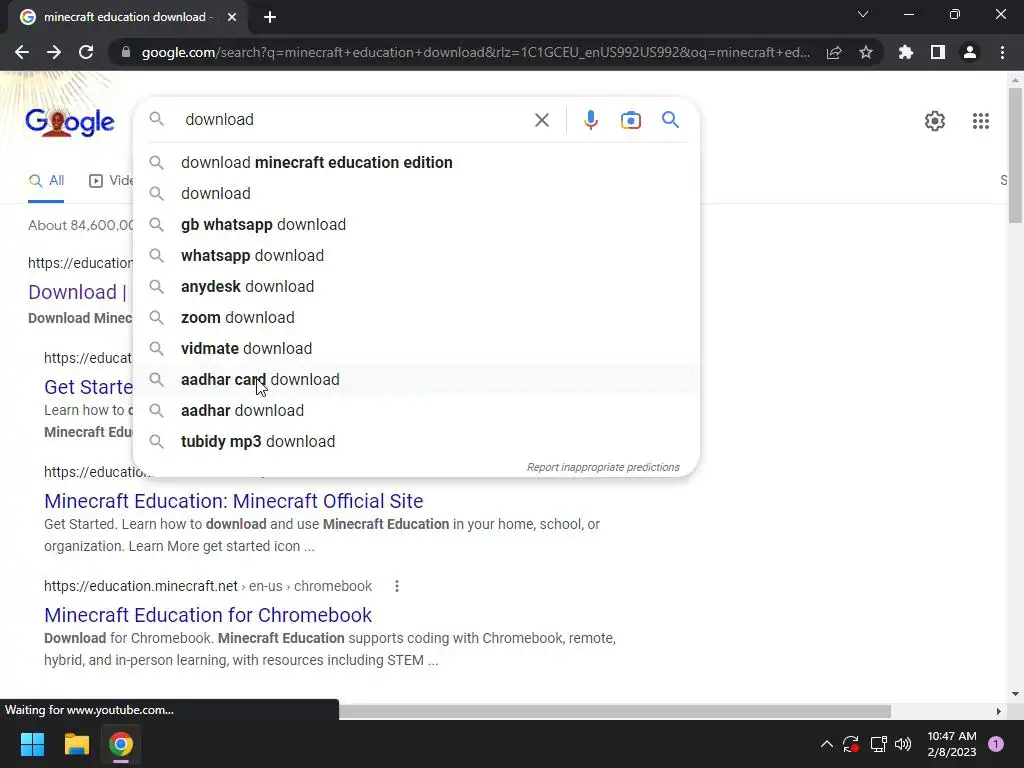Open Chrome three-dot menu
The image size is (1024, 768).
tap(1002, 52)
